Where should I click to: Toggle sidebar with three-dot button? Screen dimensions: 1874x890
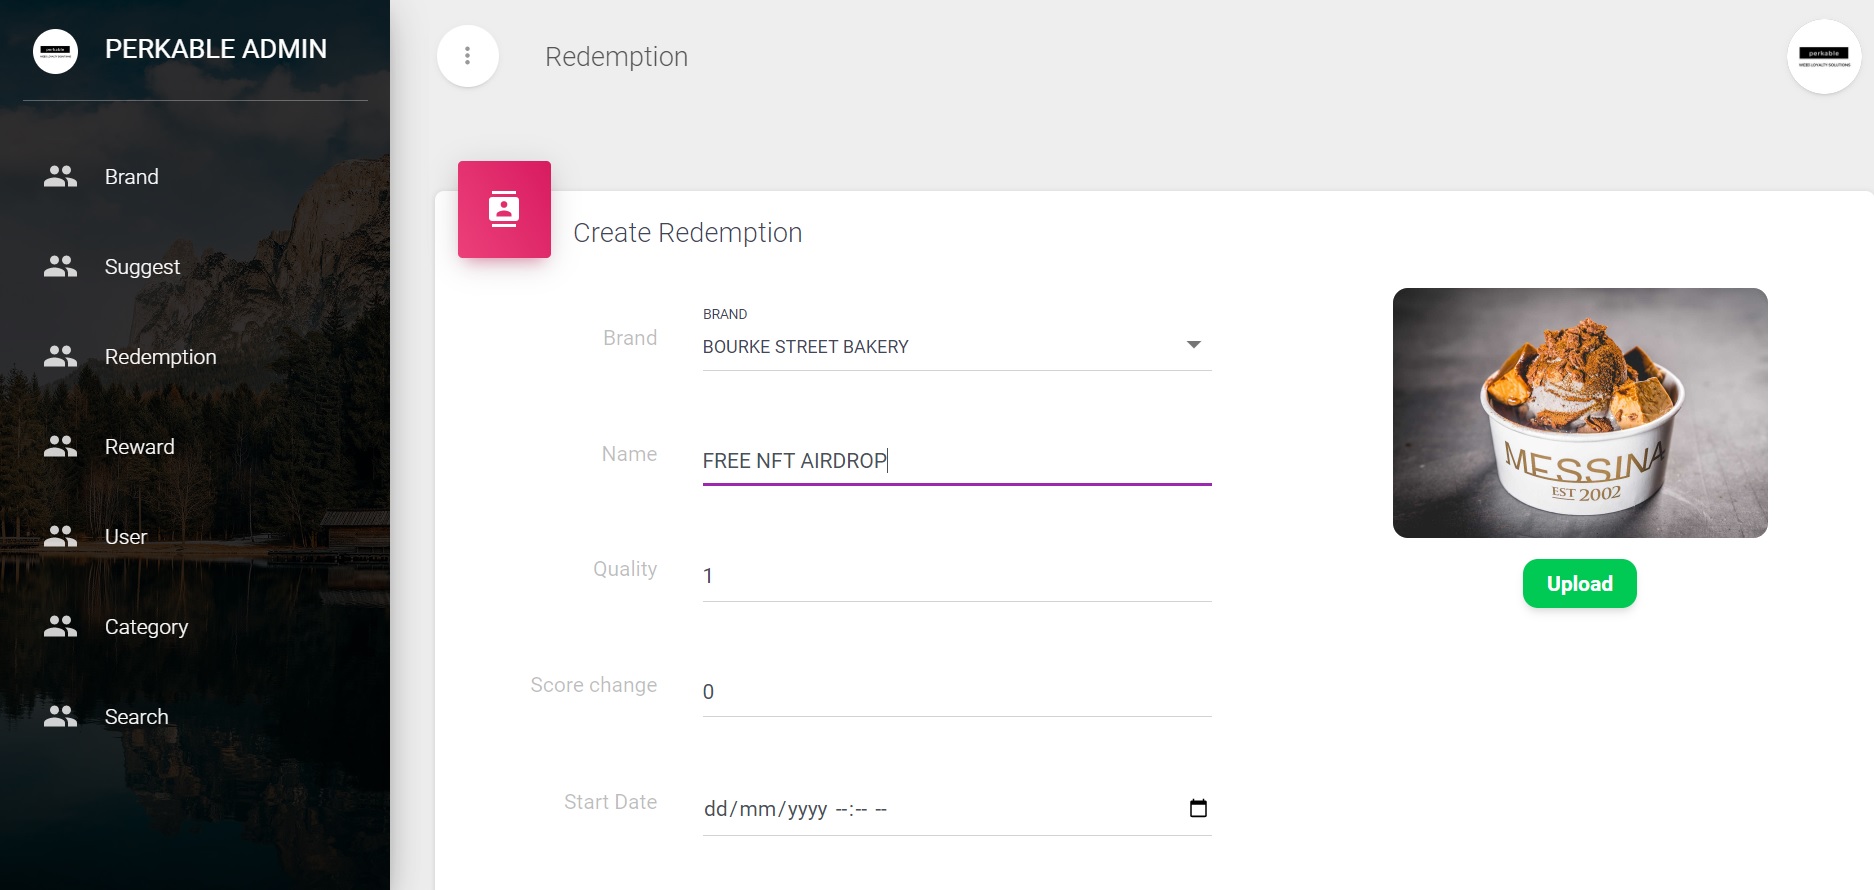pos(467,56)
